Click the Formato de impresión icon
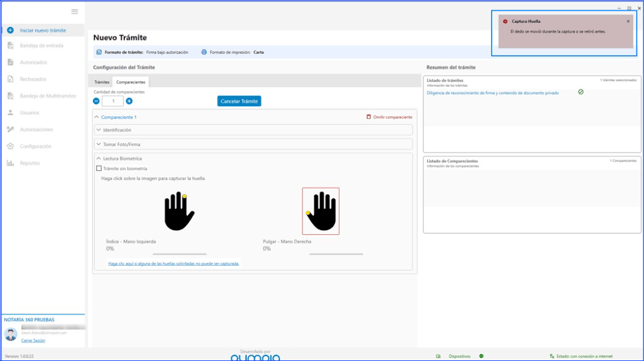 click(204, 52)
